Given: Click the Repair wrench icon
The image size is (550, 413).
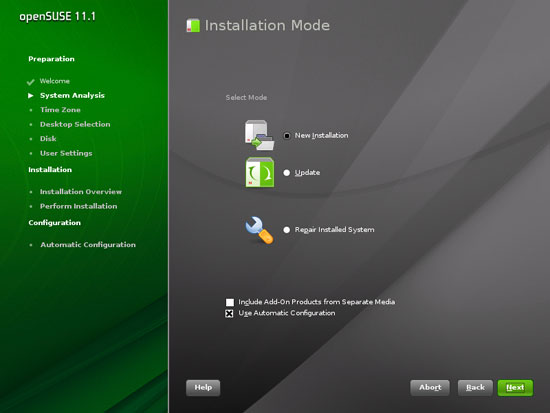Looking at the screenshot, I should coord(259,230).
